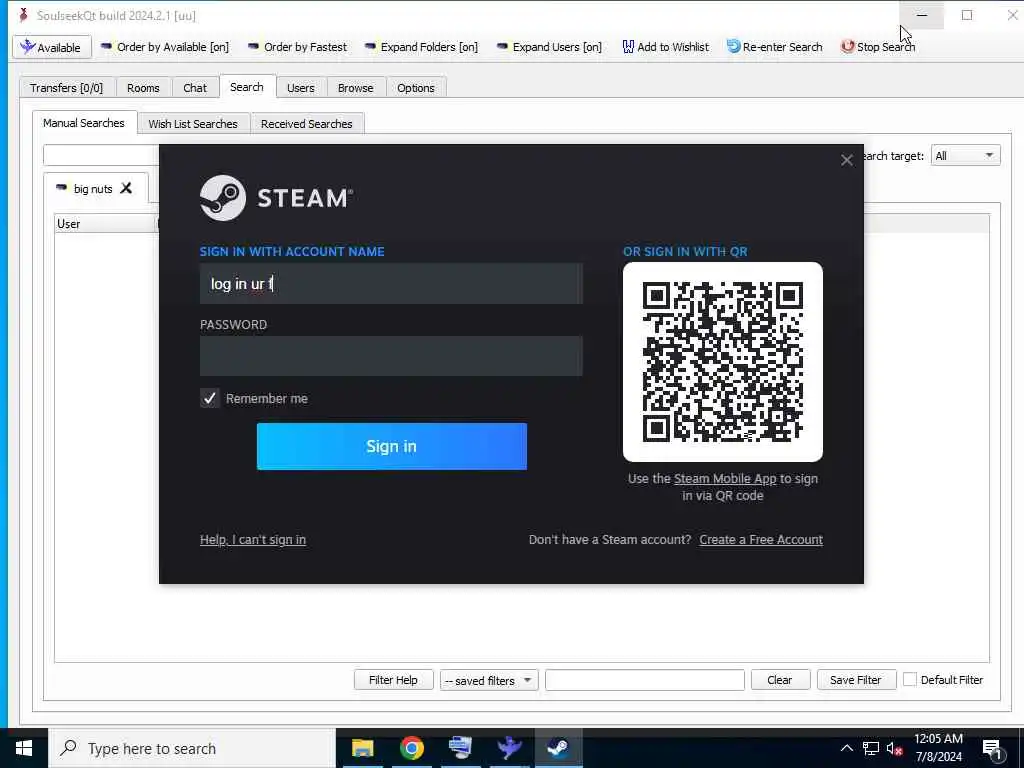Image resolution: width=1024 pixels, height=768 pixels.
Task: Click the Clear filter button
Action: click(780, 680)
